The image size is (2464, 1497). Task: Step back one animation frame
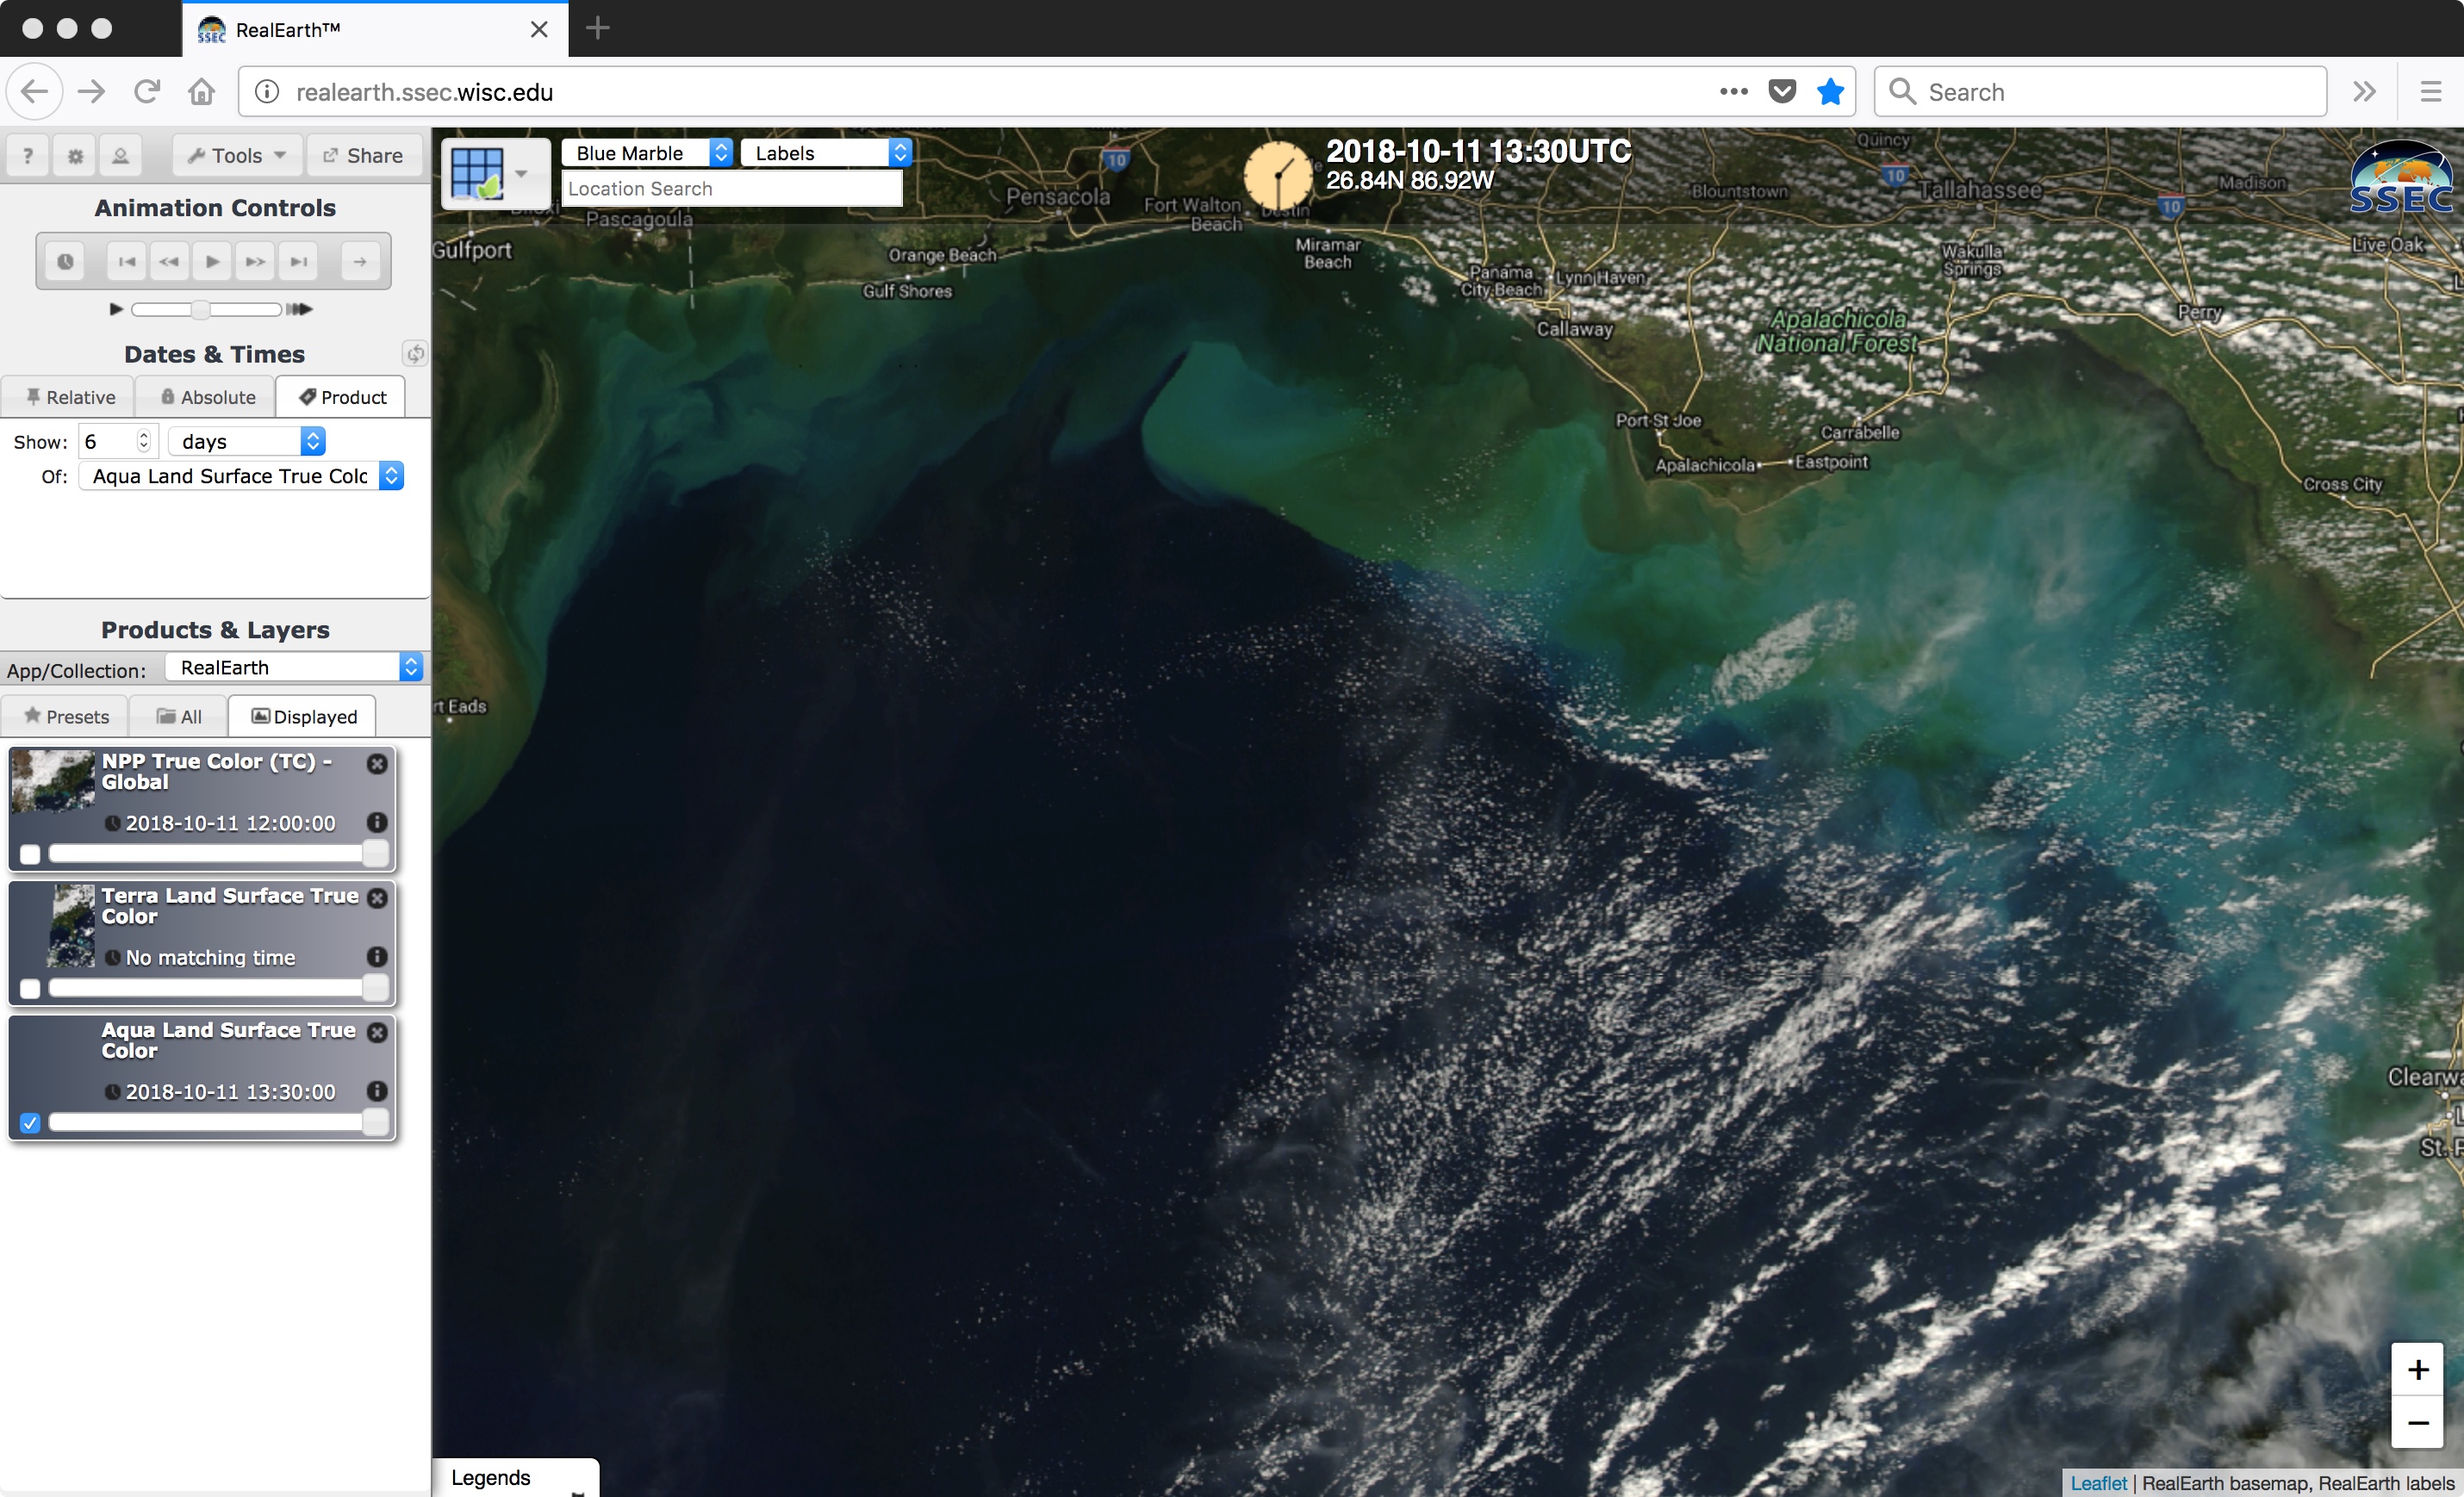(x=169, y=261)
